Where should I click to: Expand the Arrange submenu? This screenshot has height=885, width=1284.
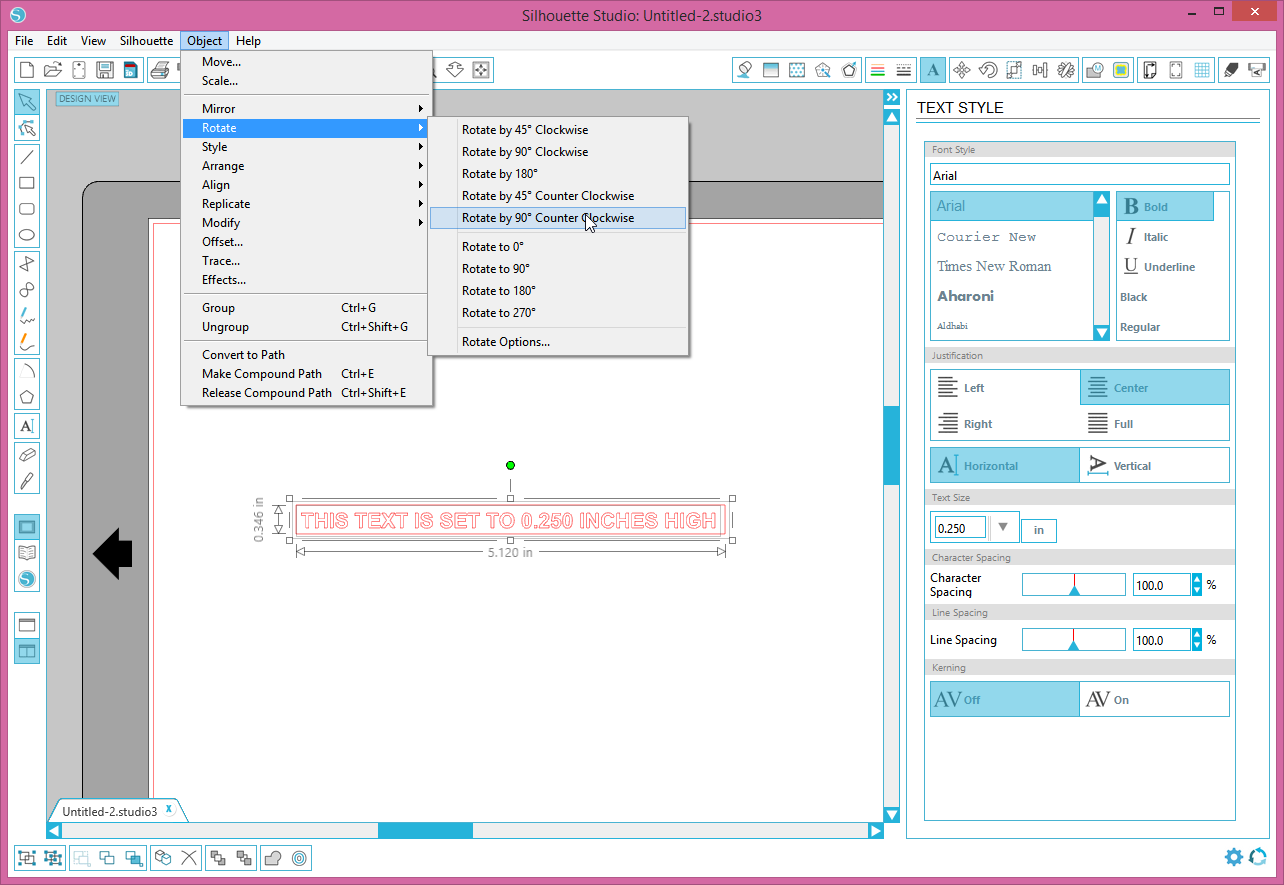[x=306, y=166]
